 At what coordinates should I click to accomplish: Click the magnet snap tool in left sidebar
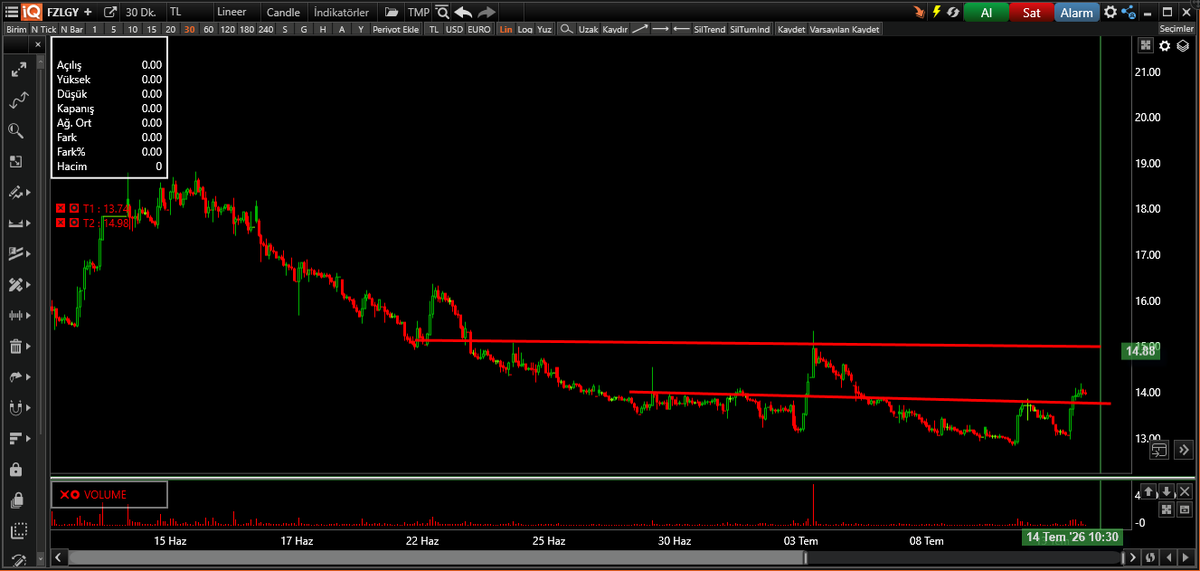[x=16, y=407]
